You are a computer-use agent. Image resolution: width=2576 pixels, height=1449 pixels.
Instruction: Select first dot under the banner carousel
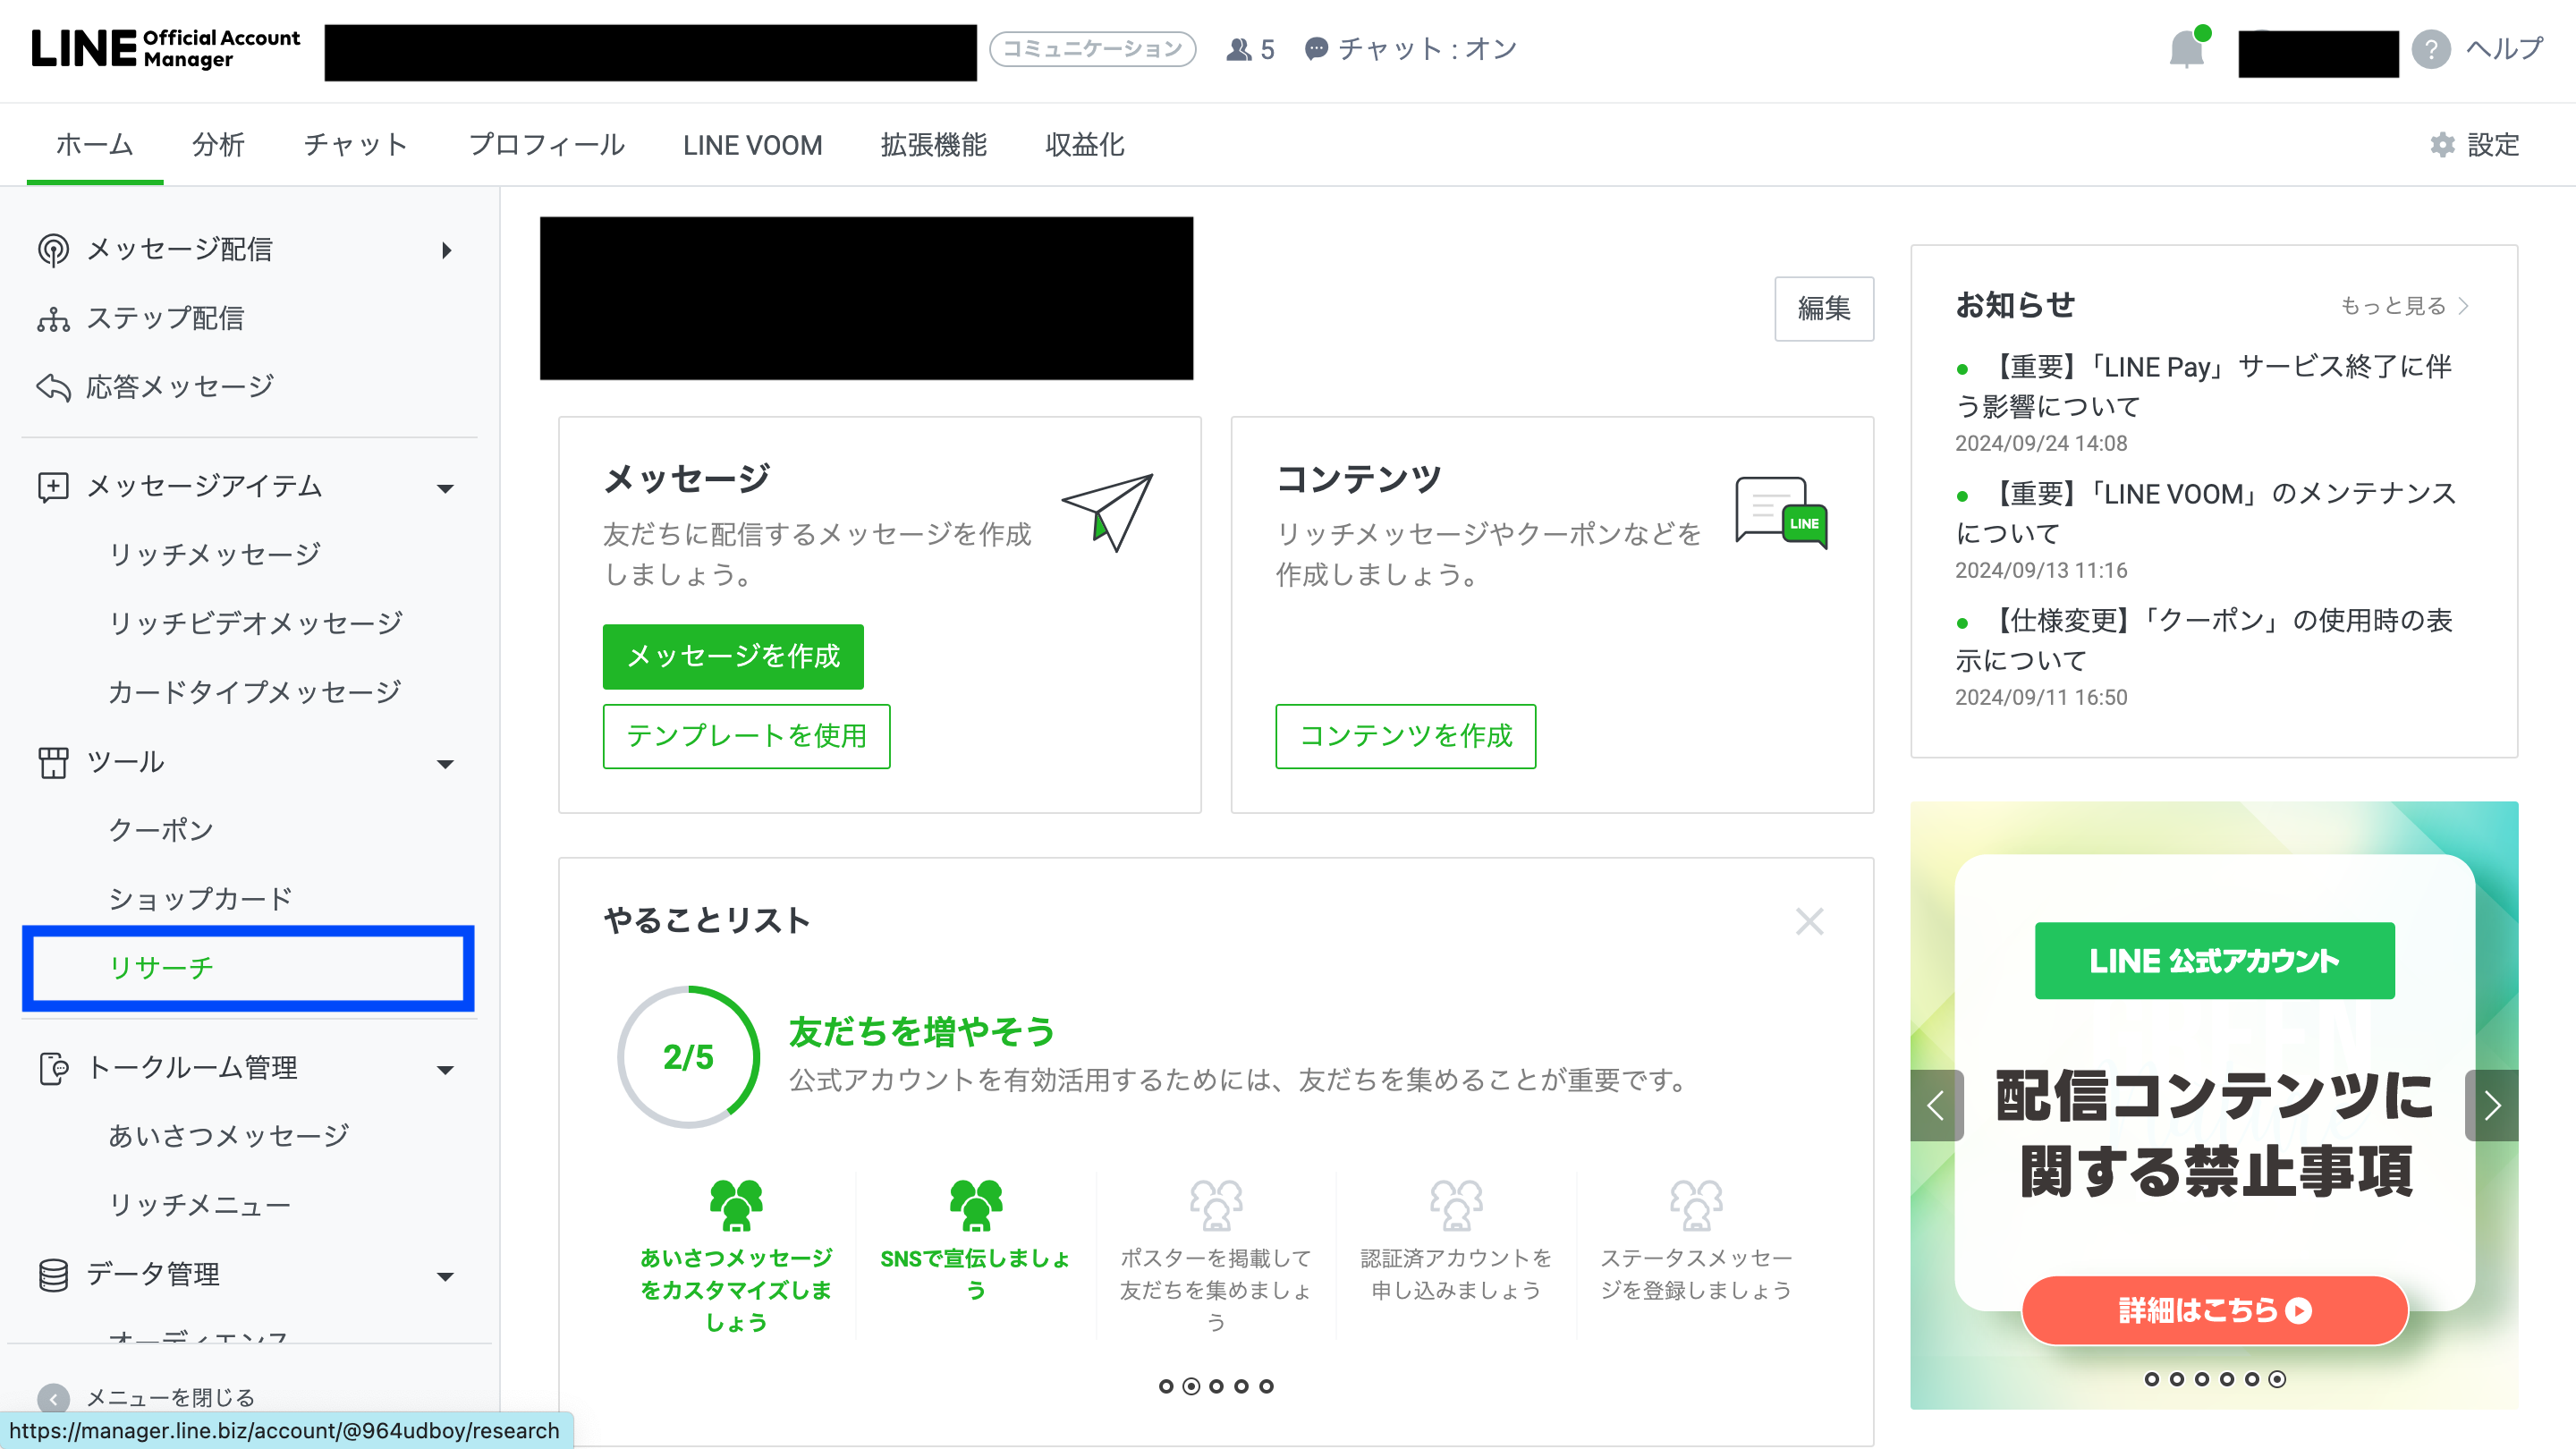click(2151, 1379)
